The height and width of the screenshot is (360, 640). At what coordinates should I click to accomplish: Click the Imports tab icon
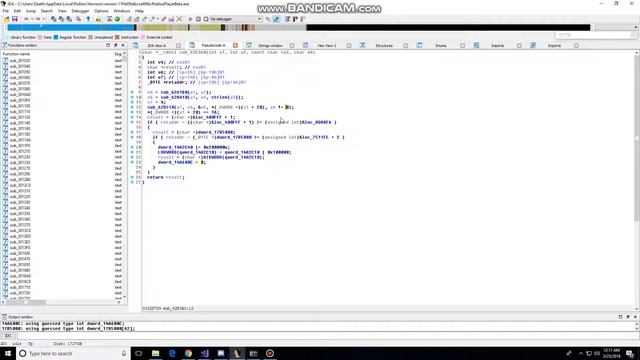coord(476,45)
